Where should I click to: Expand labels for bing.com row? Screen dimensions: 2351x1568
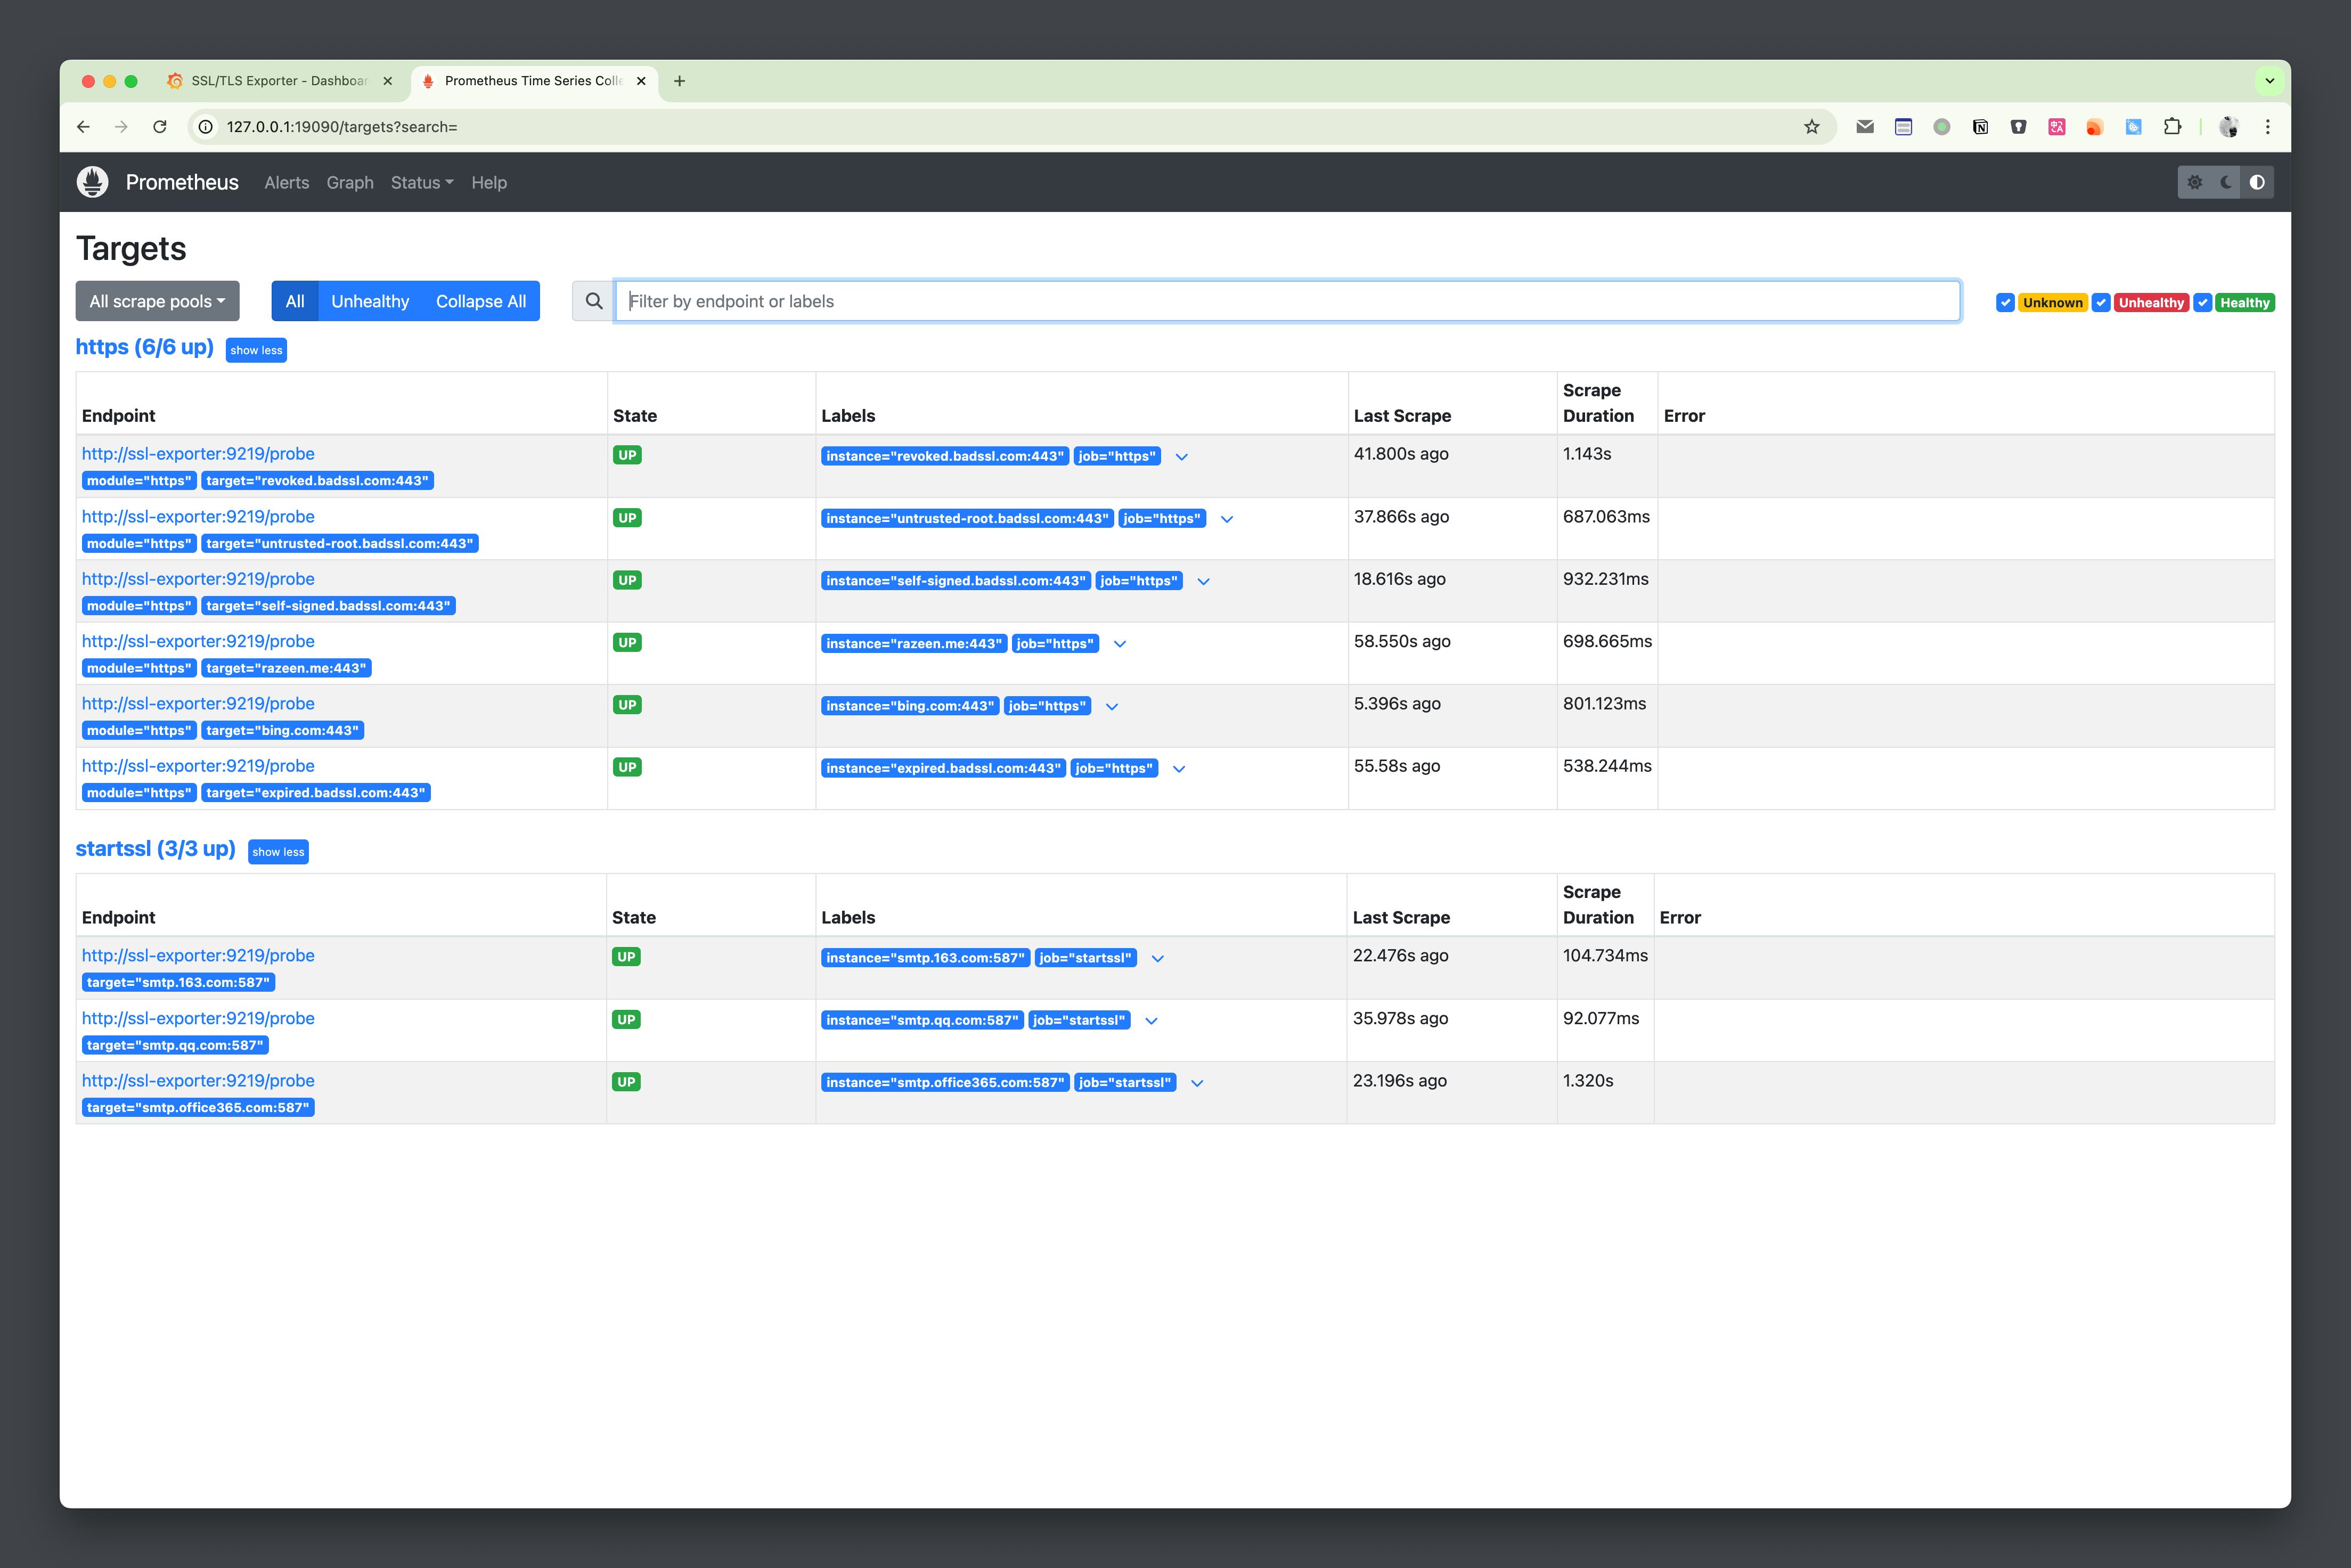[1112, 706]
